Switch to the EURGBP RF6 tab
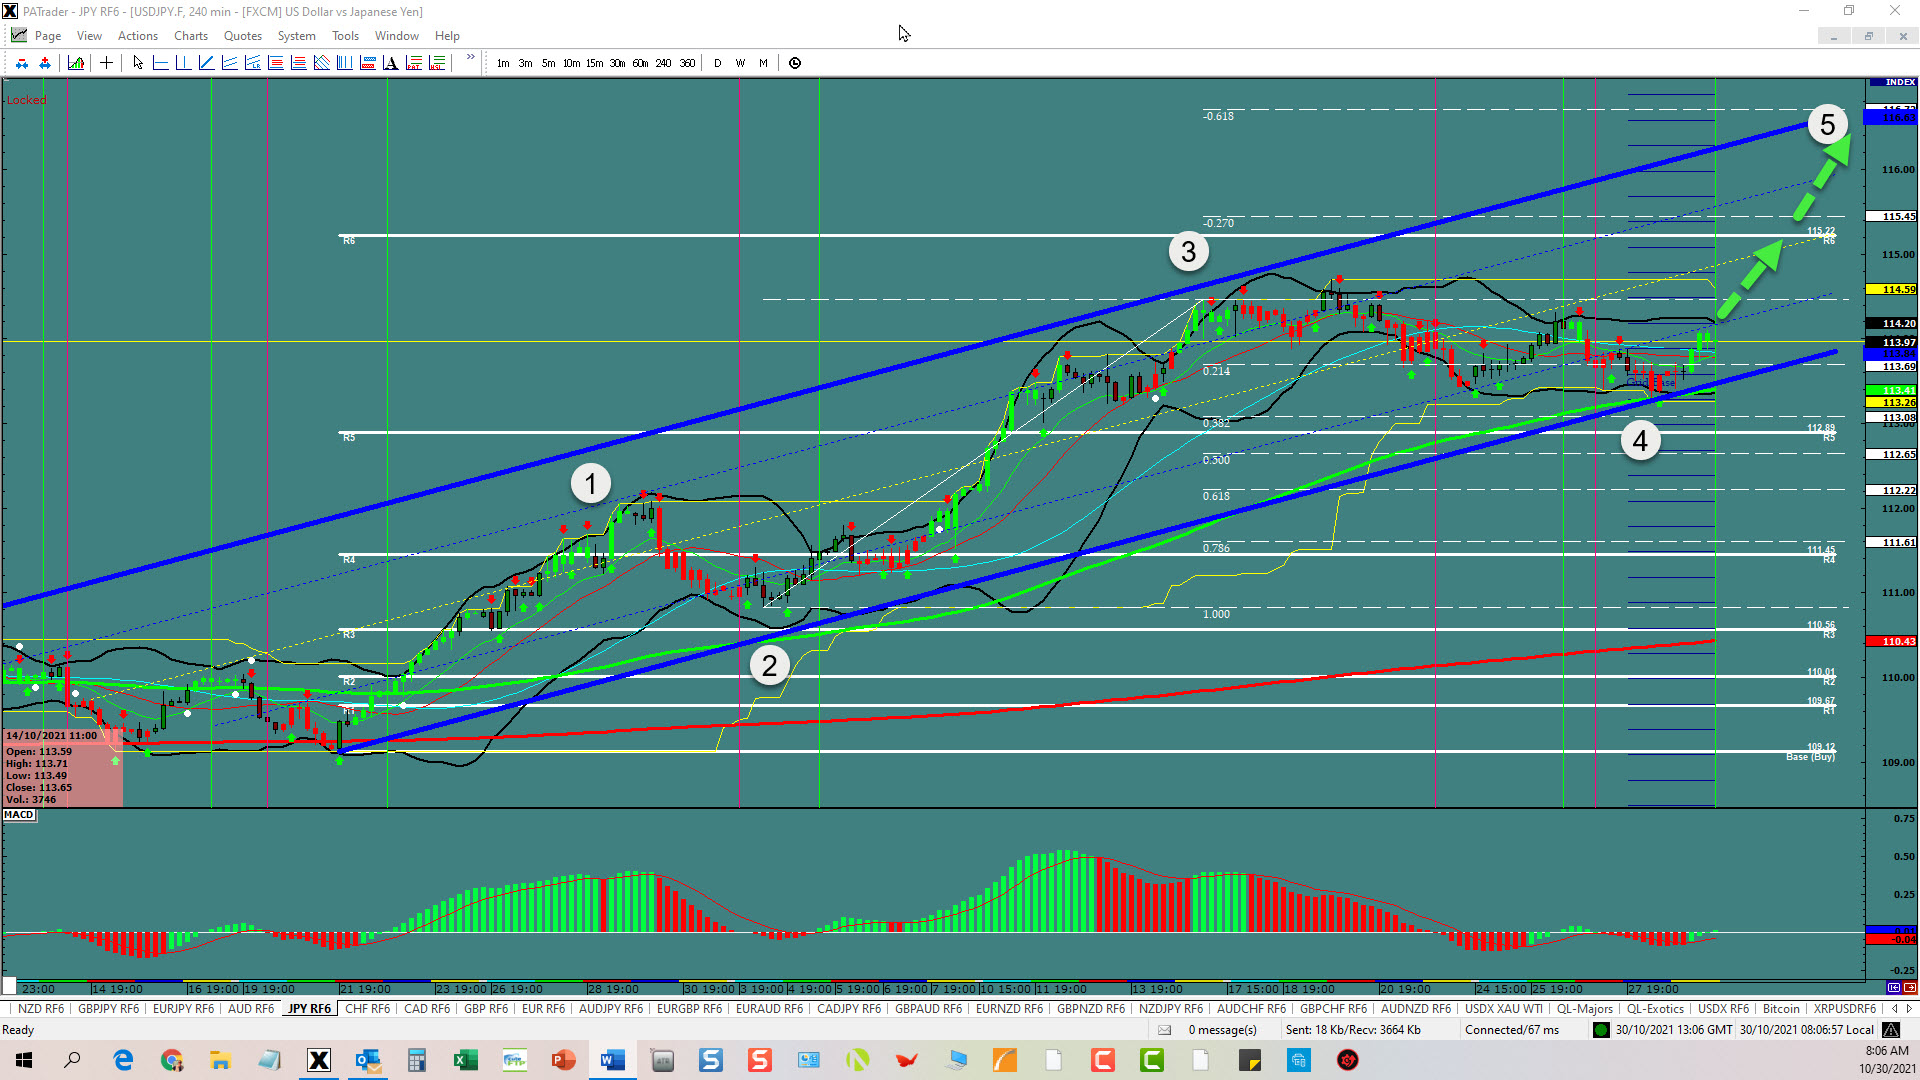 click(x=689, y=1009)
